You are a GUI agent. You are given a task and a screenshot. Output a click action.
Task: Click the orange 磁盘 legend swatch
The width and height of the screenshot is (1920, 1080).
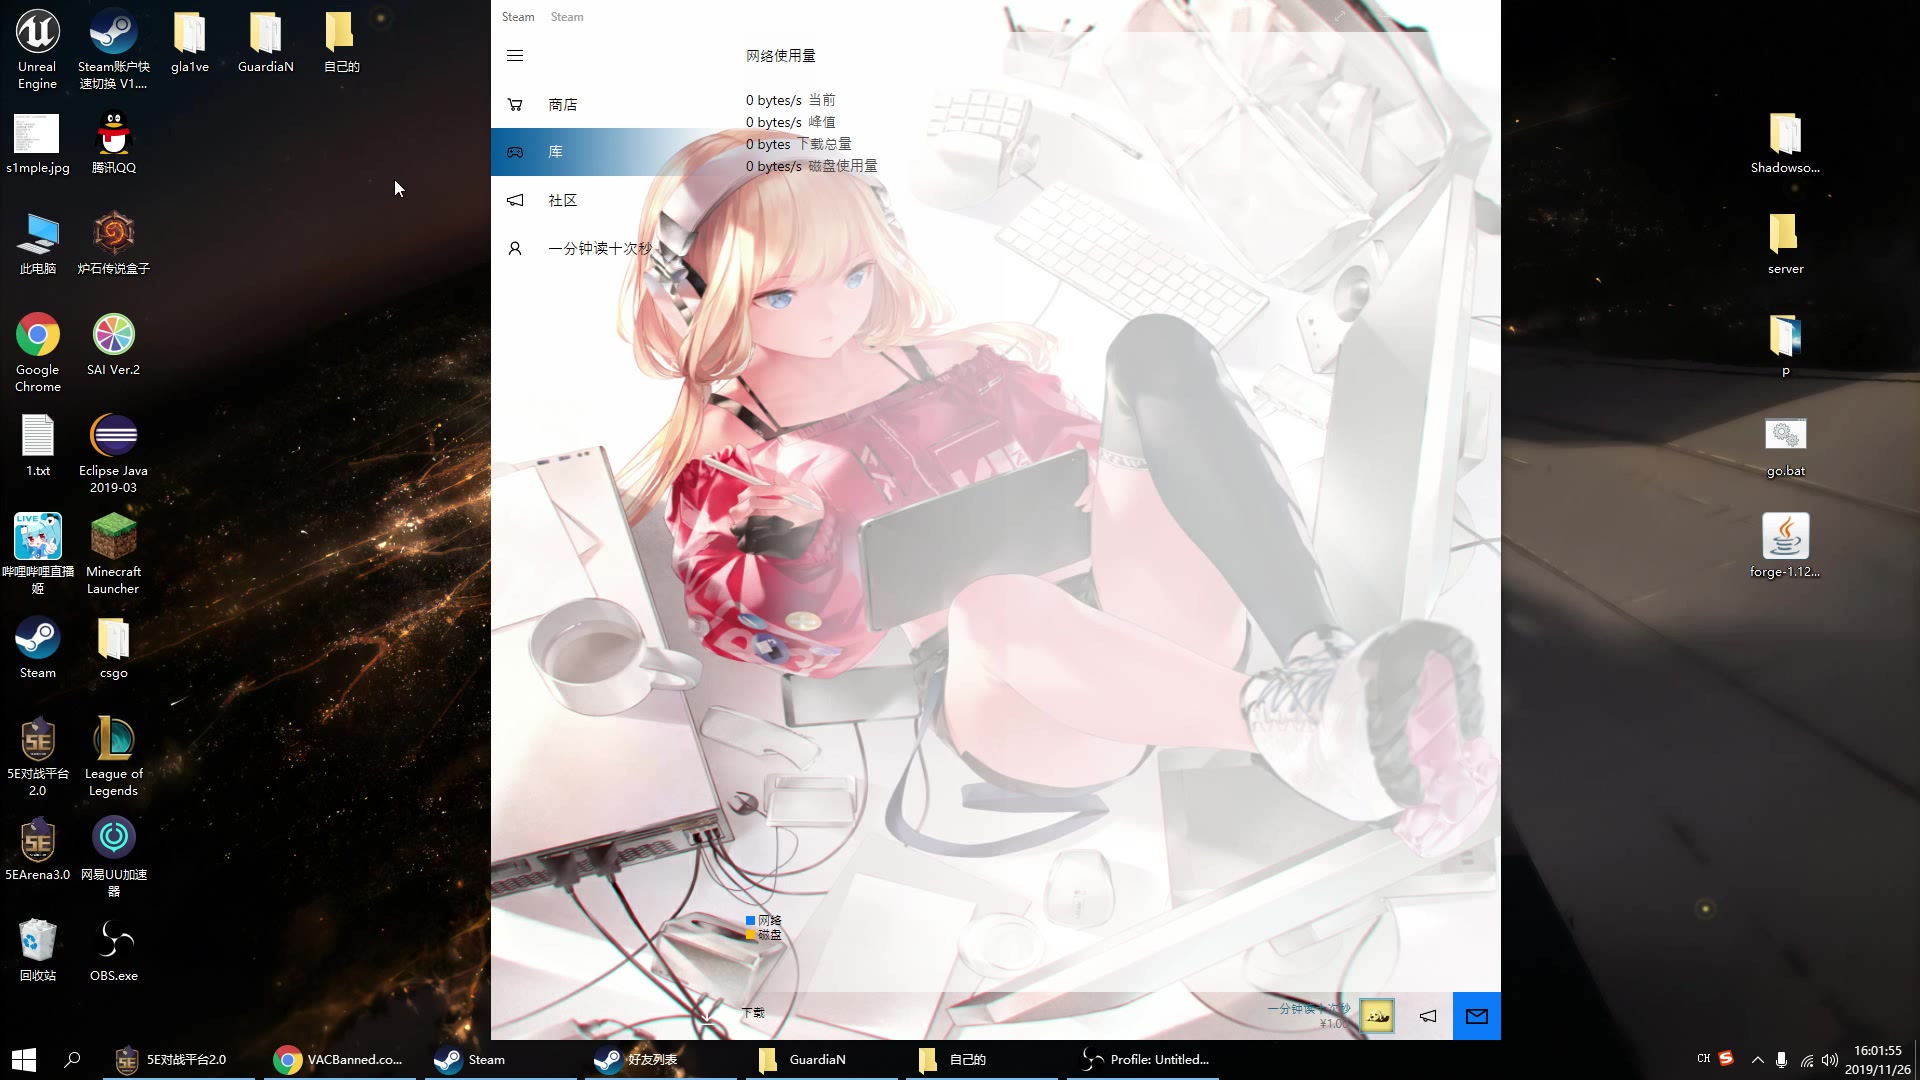[x=750, y=935]
